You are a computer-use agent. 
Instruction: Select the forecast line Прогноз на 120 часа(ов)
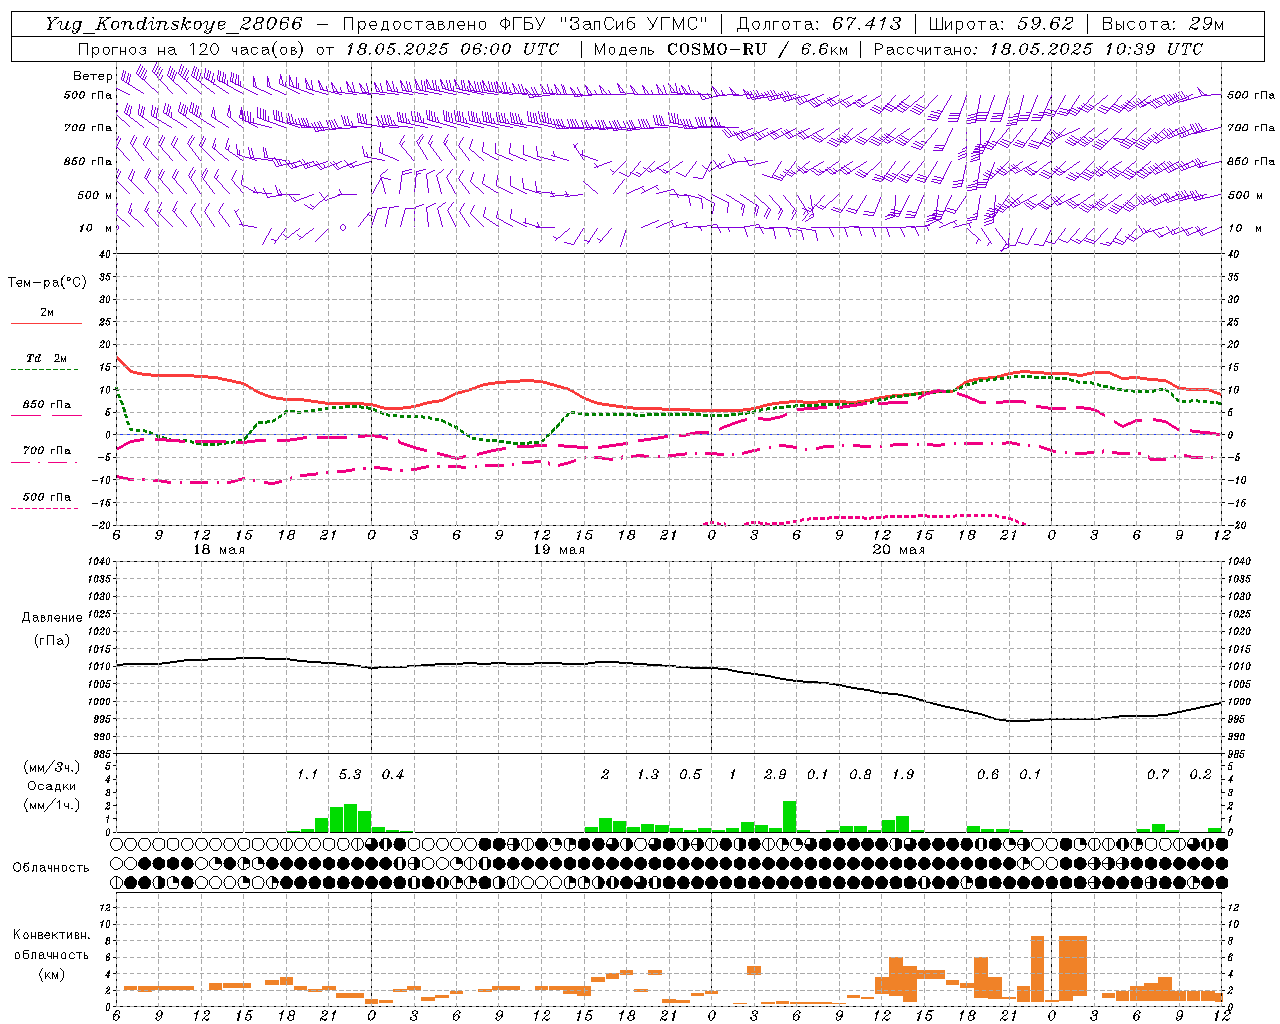pyautogui.click(x=192, y=49)
